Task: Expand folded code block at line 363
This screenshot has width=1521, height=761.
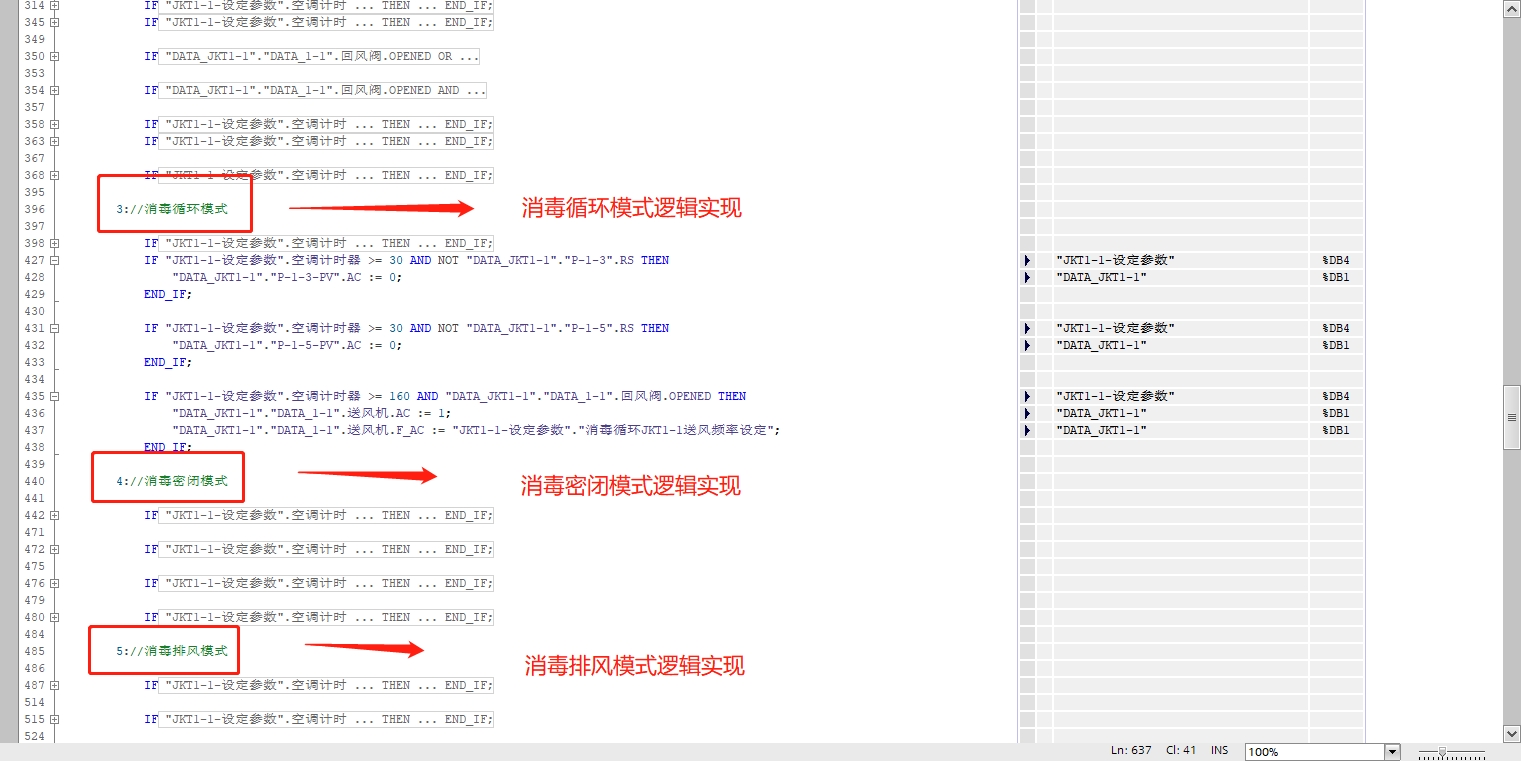Action: pyautogui.click(x=54, y=141)
